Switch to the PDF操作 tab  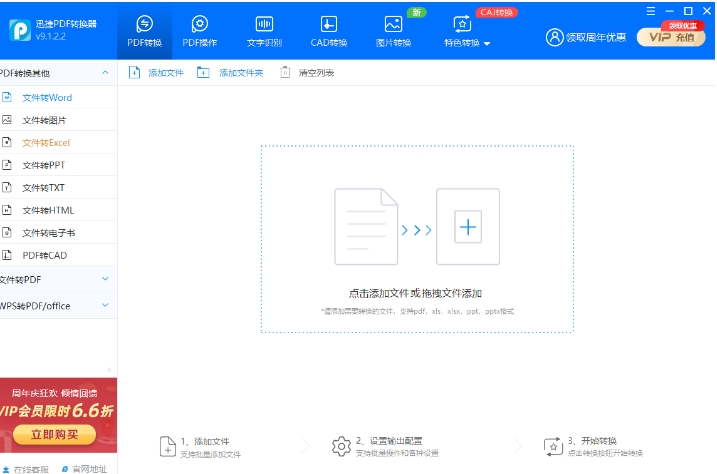coord(200,31)
